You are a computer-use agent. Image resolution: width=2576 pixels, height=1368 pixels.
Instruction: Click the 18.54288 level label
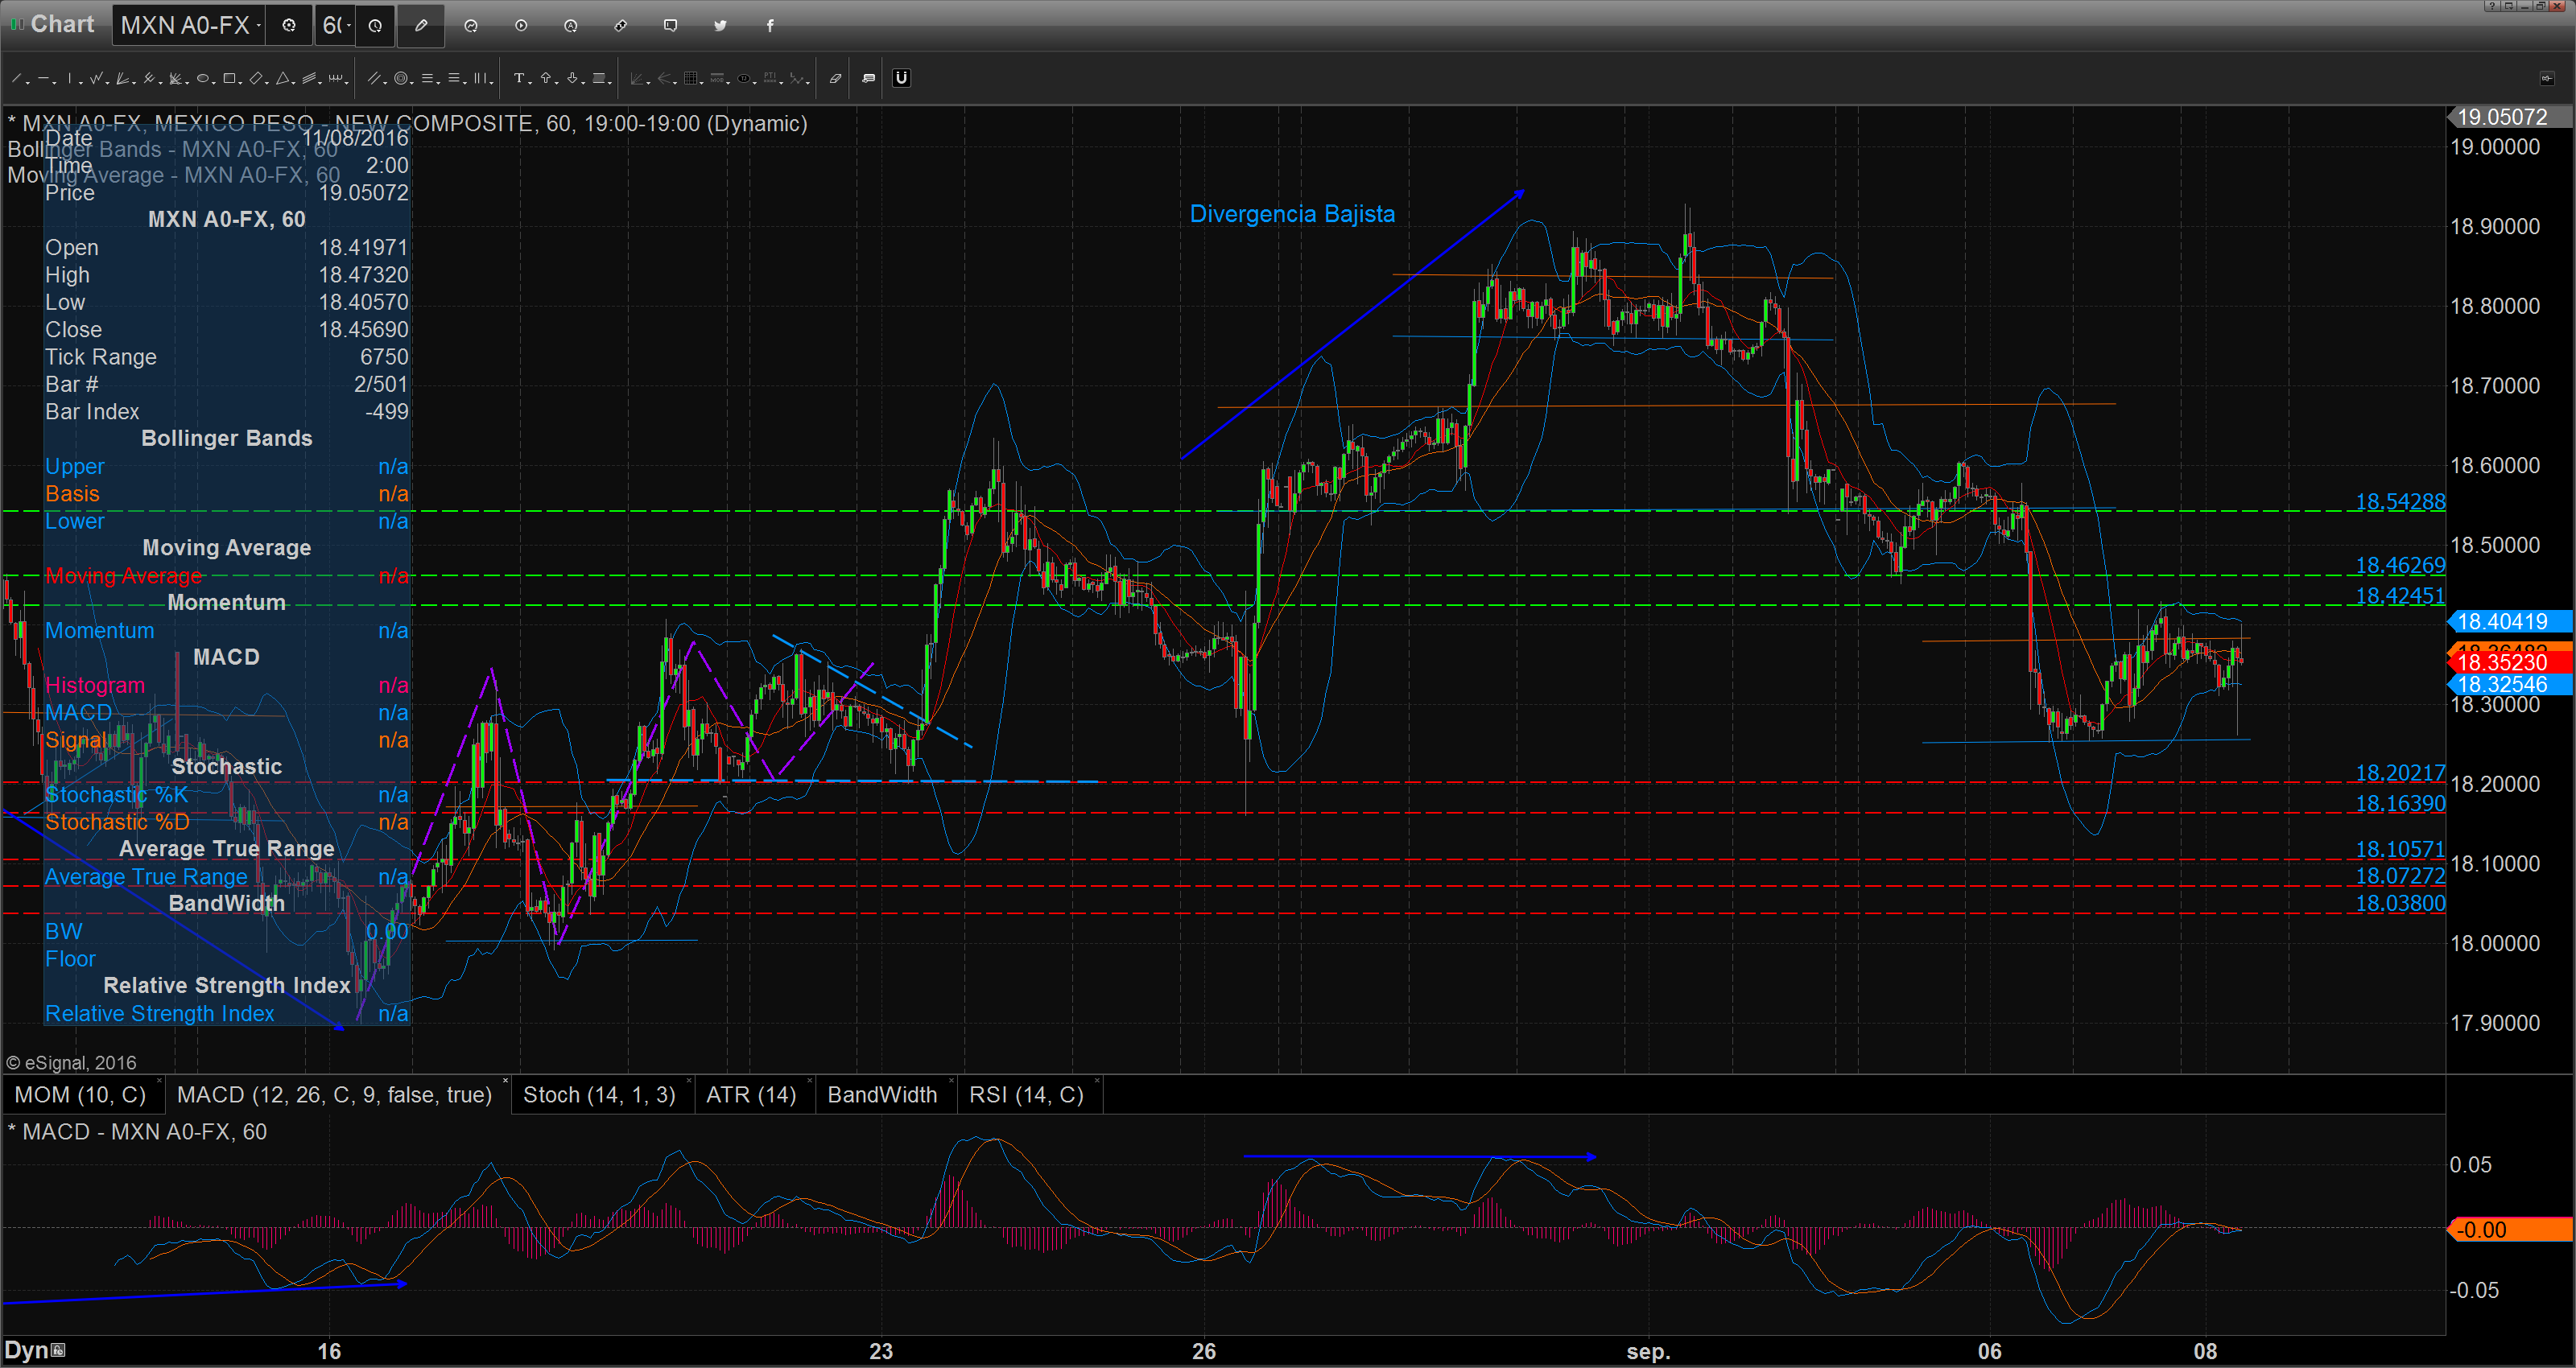pyautogui.click(x=2400, y=501)
